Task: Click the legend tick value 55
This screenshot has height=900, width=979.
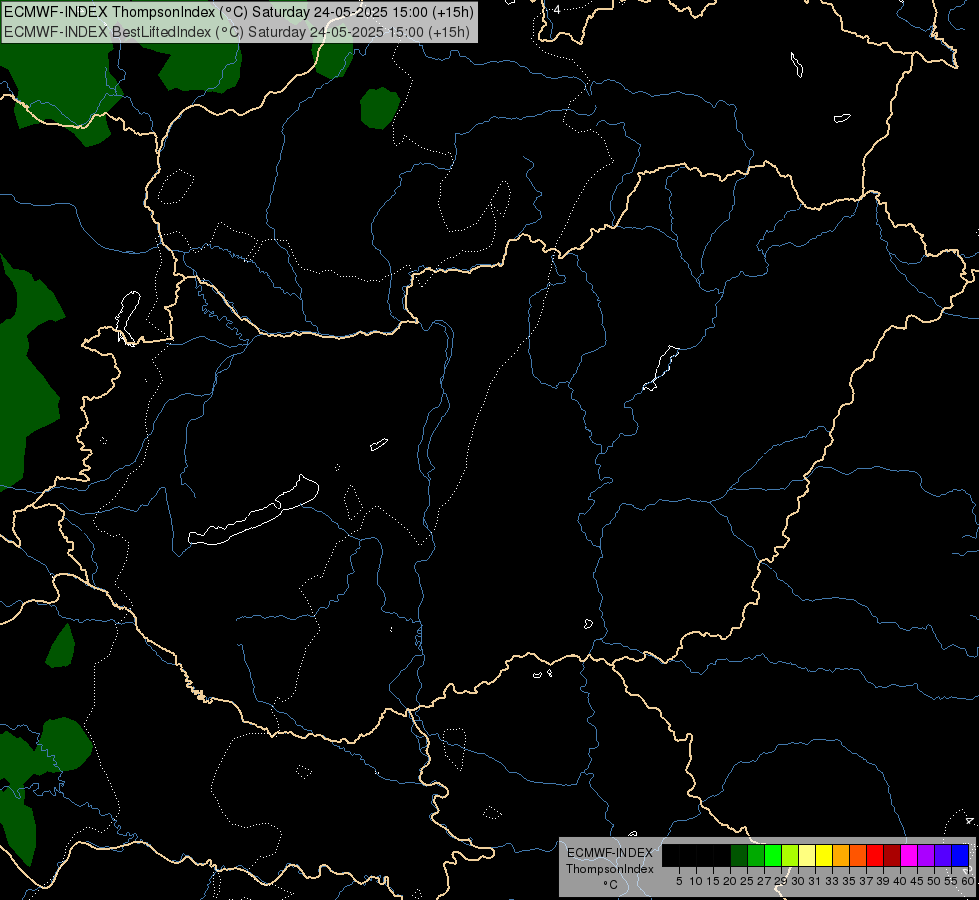Action: tap(951, 881)
